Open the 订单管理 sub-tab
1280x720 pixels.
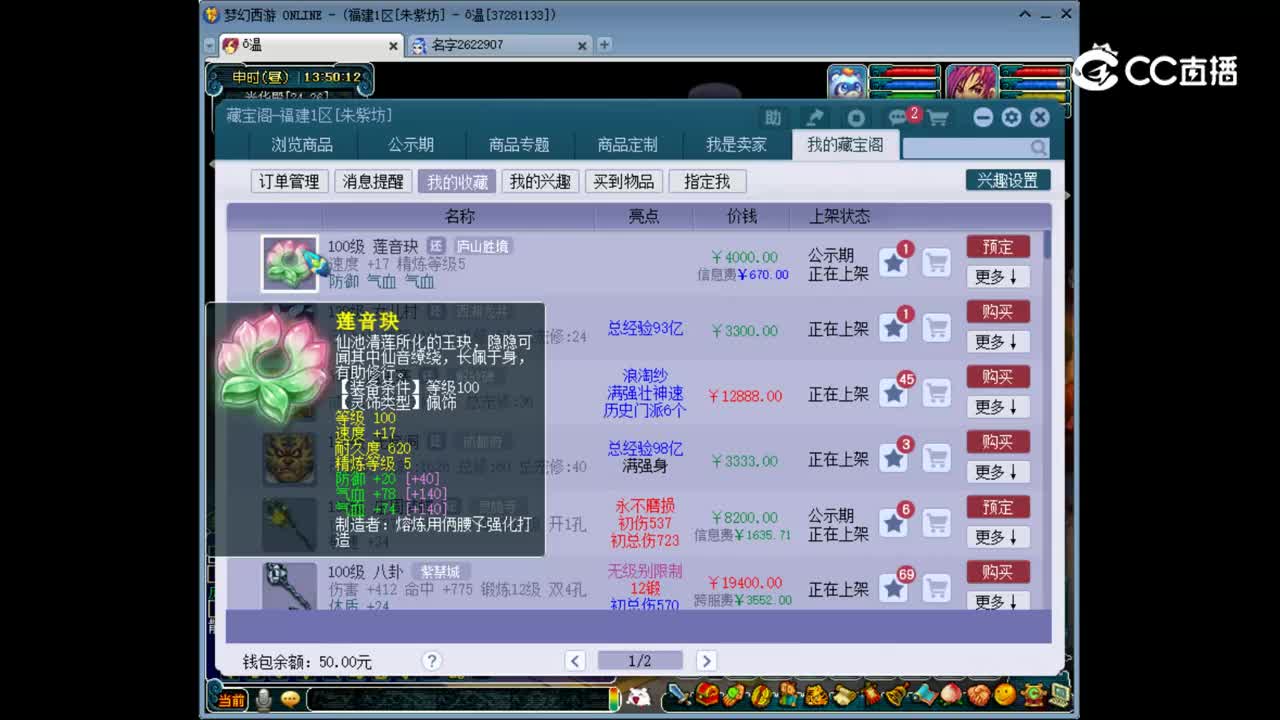point(289,181)
